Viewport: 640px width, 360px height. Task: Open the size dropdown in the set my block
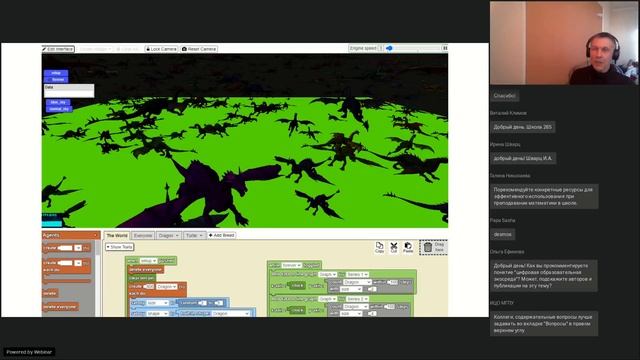pyautogui.click(x=157, y=303)
